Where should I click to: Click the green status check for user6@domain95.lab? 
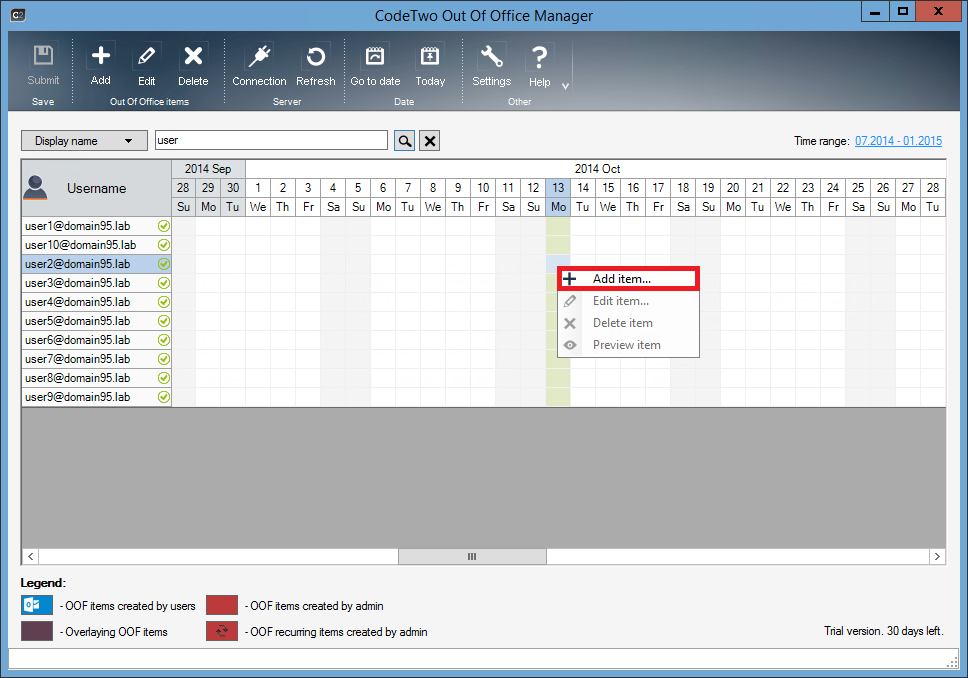click(x=164, y=340)
